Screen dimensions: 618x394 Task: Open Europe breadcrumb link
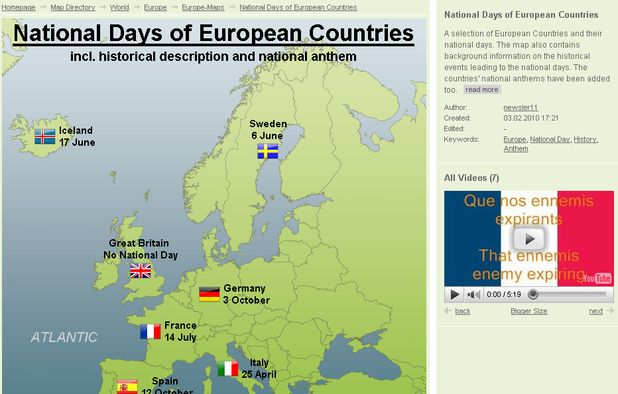click(155, 7)
